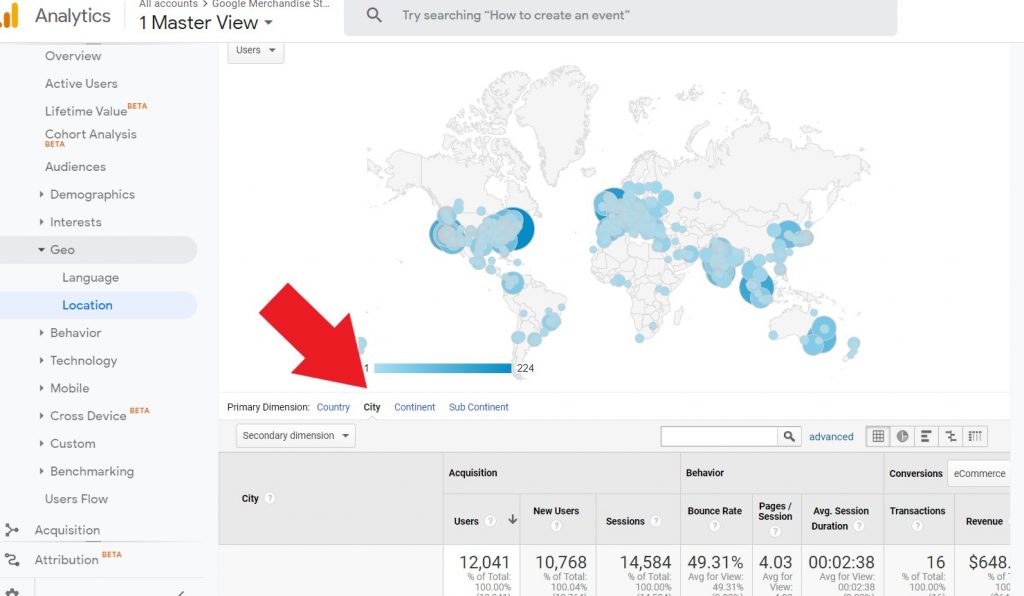The image size is (1024, 596).
Task: Open the 1 Master View account selector
Action: pyautogui.click(x=205, y=23)
